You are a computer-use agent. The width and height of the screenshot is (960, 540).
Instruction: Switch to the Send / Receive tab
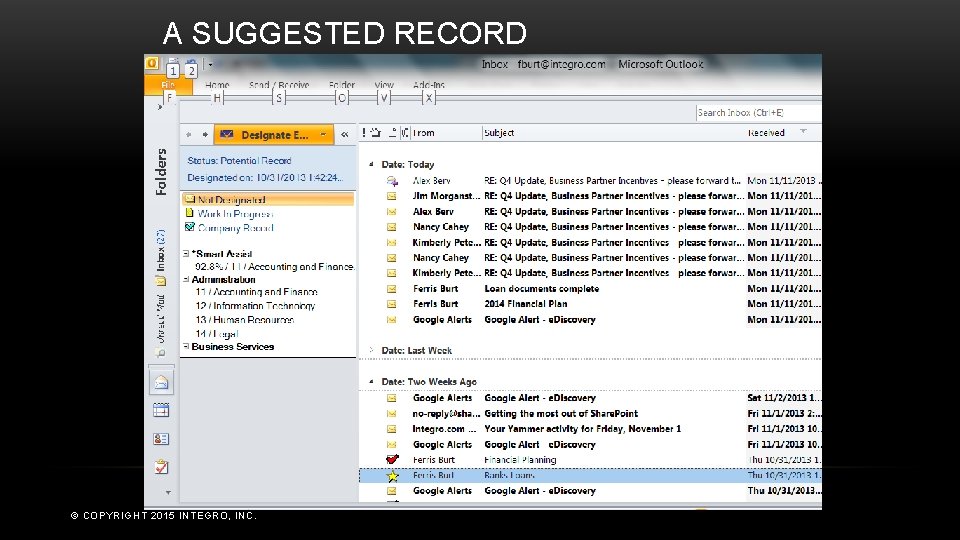[x=279, y=85]
